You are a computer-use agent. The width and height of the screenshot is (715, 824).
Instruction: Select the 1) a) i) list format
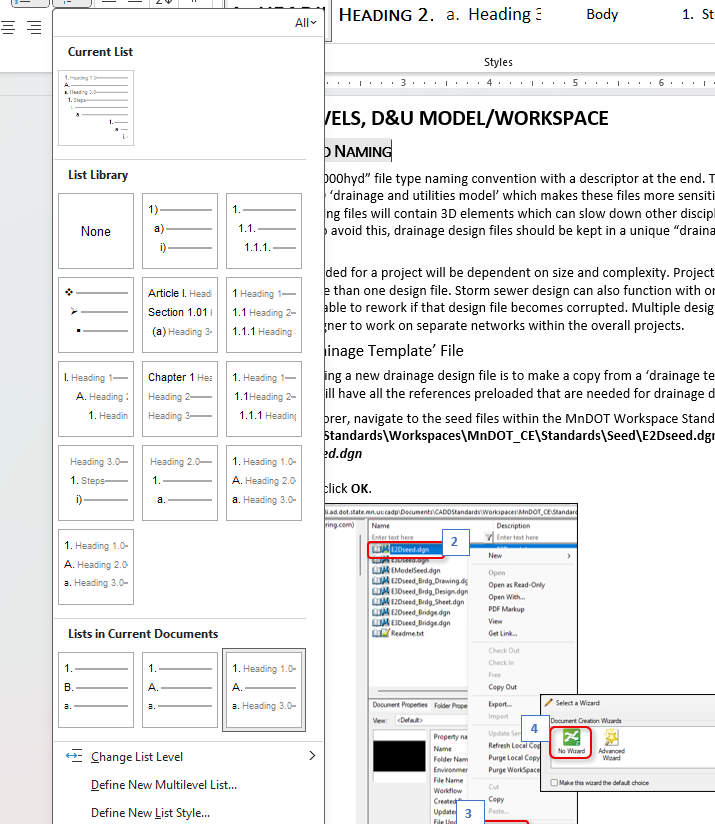pyautogui.click(x=180, y=231)
